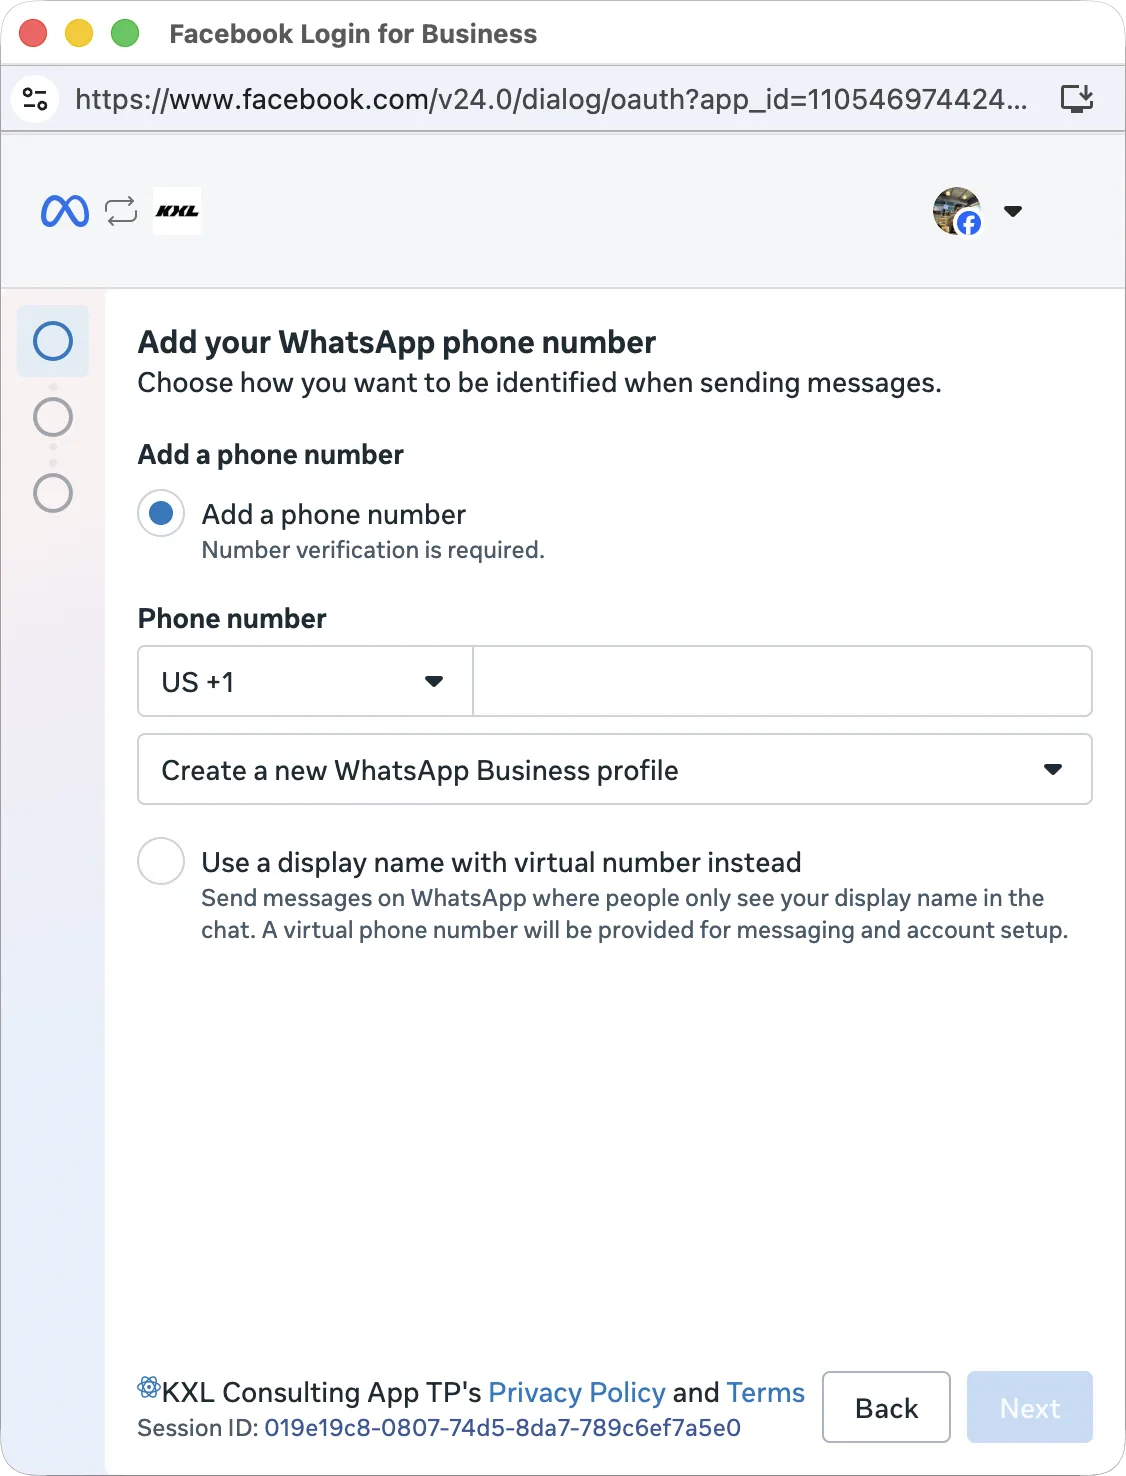Click the Next button
The width and height of the screenshot is (1126, 1476).
coord(1030,1407)
